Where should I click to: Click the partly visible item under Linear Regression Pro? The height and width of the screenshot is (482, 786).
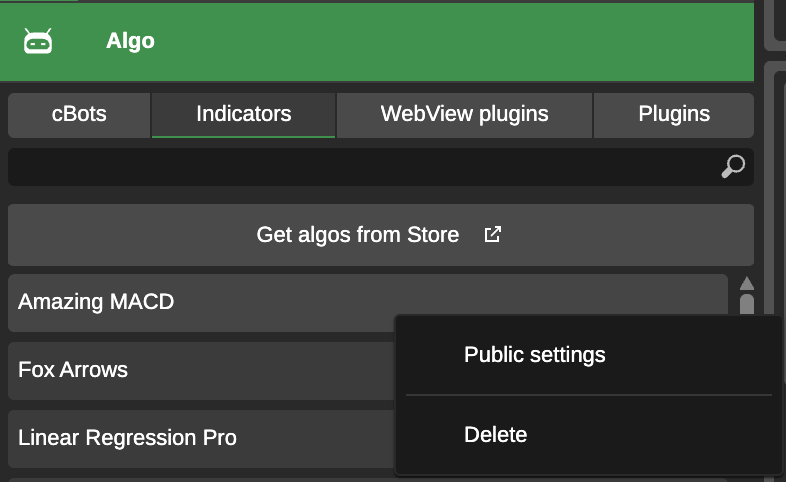point(201,480)
